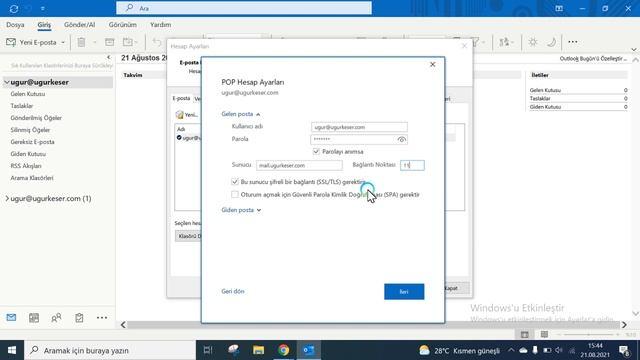Click the archive icon in the toolbar
Viewport: 640px width, 360px height.
pyautogui.click(x=109, y=42)
